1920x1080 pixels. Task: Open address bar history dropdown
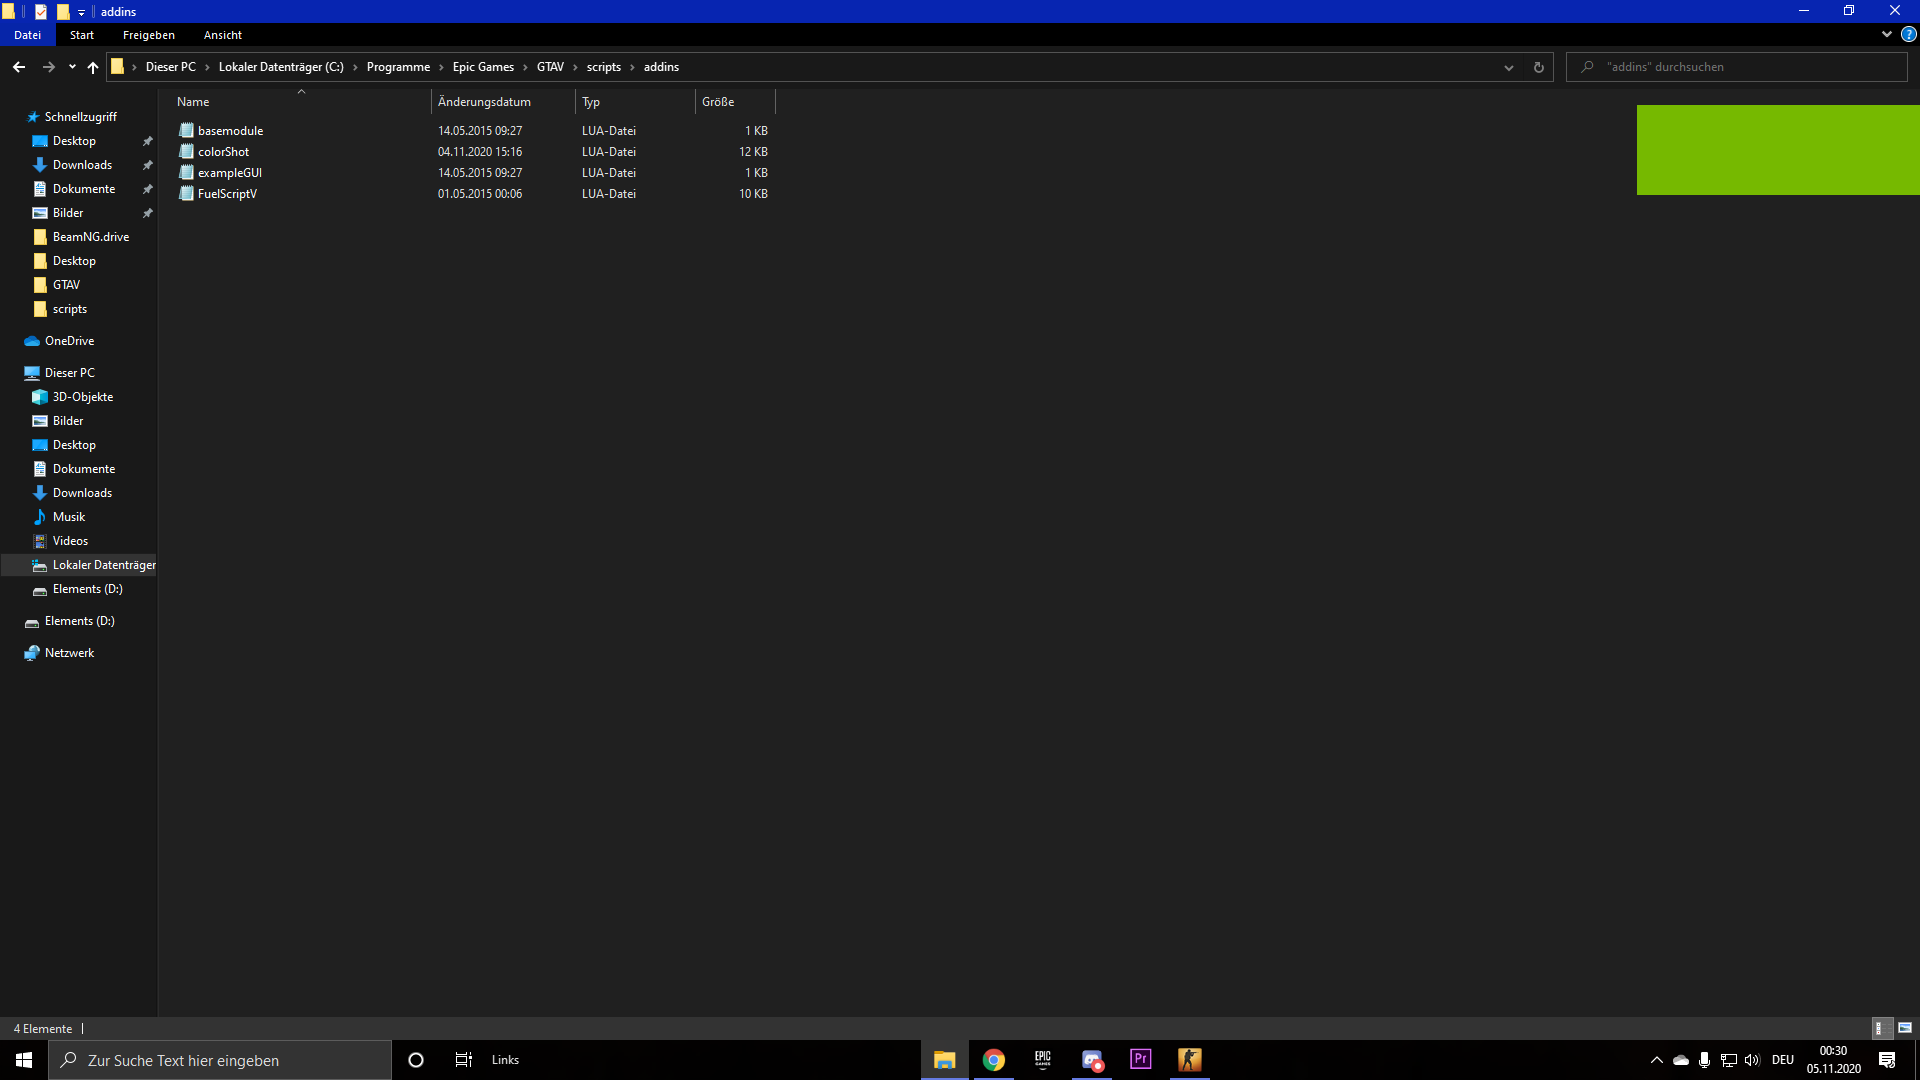click(1508, 67)
